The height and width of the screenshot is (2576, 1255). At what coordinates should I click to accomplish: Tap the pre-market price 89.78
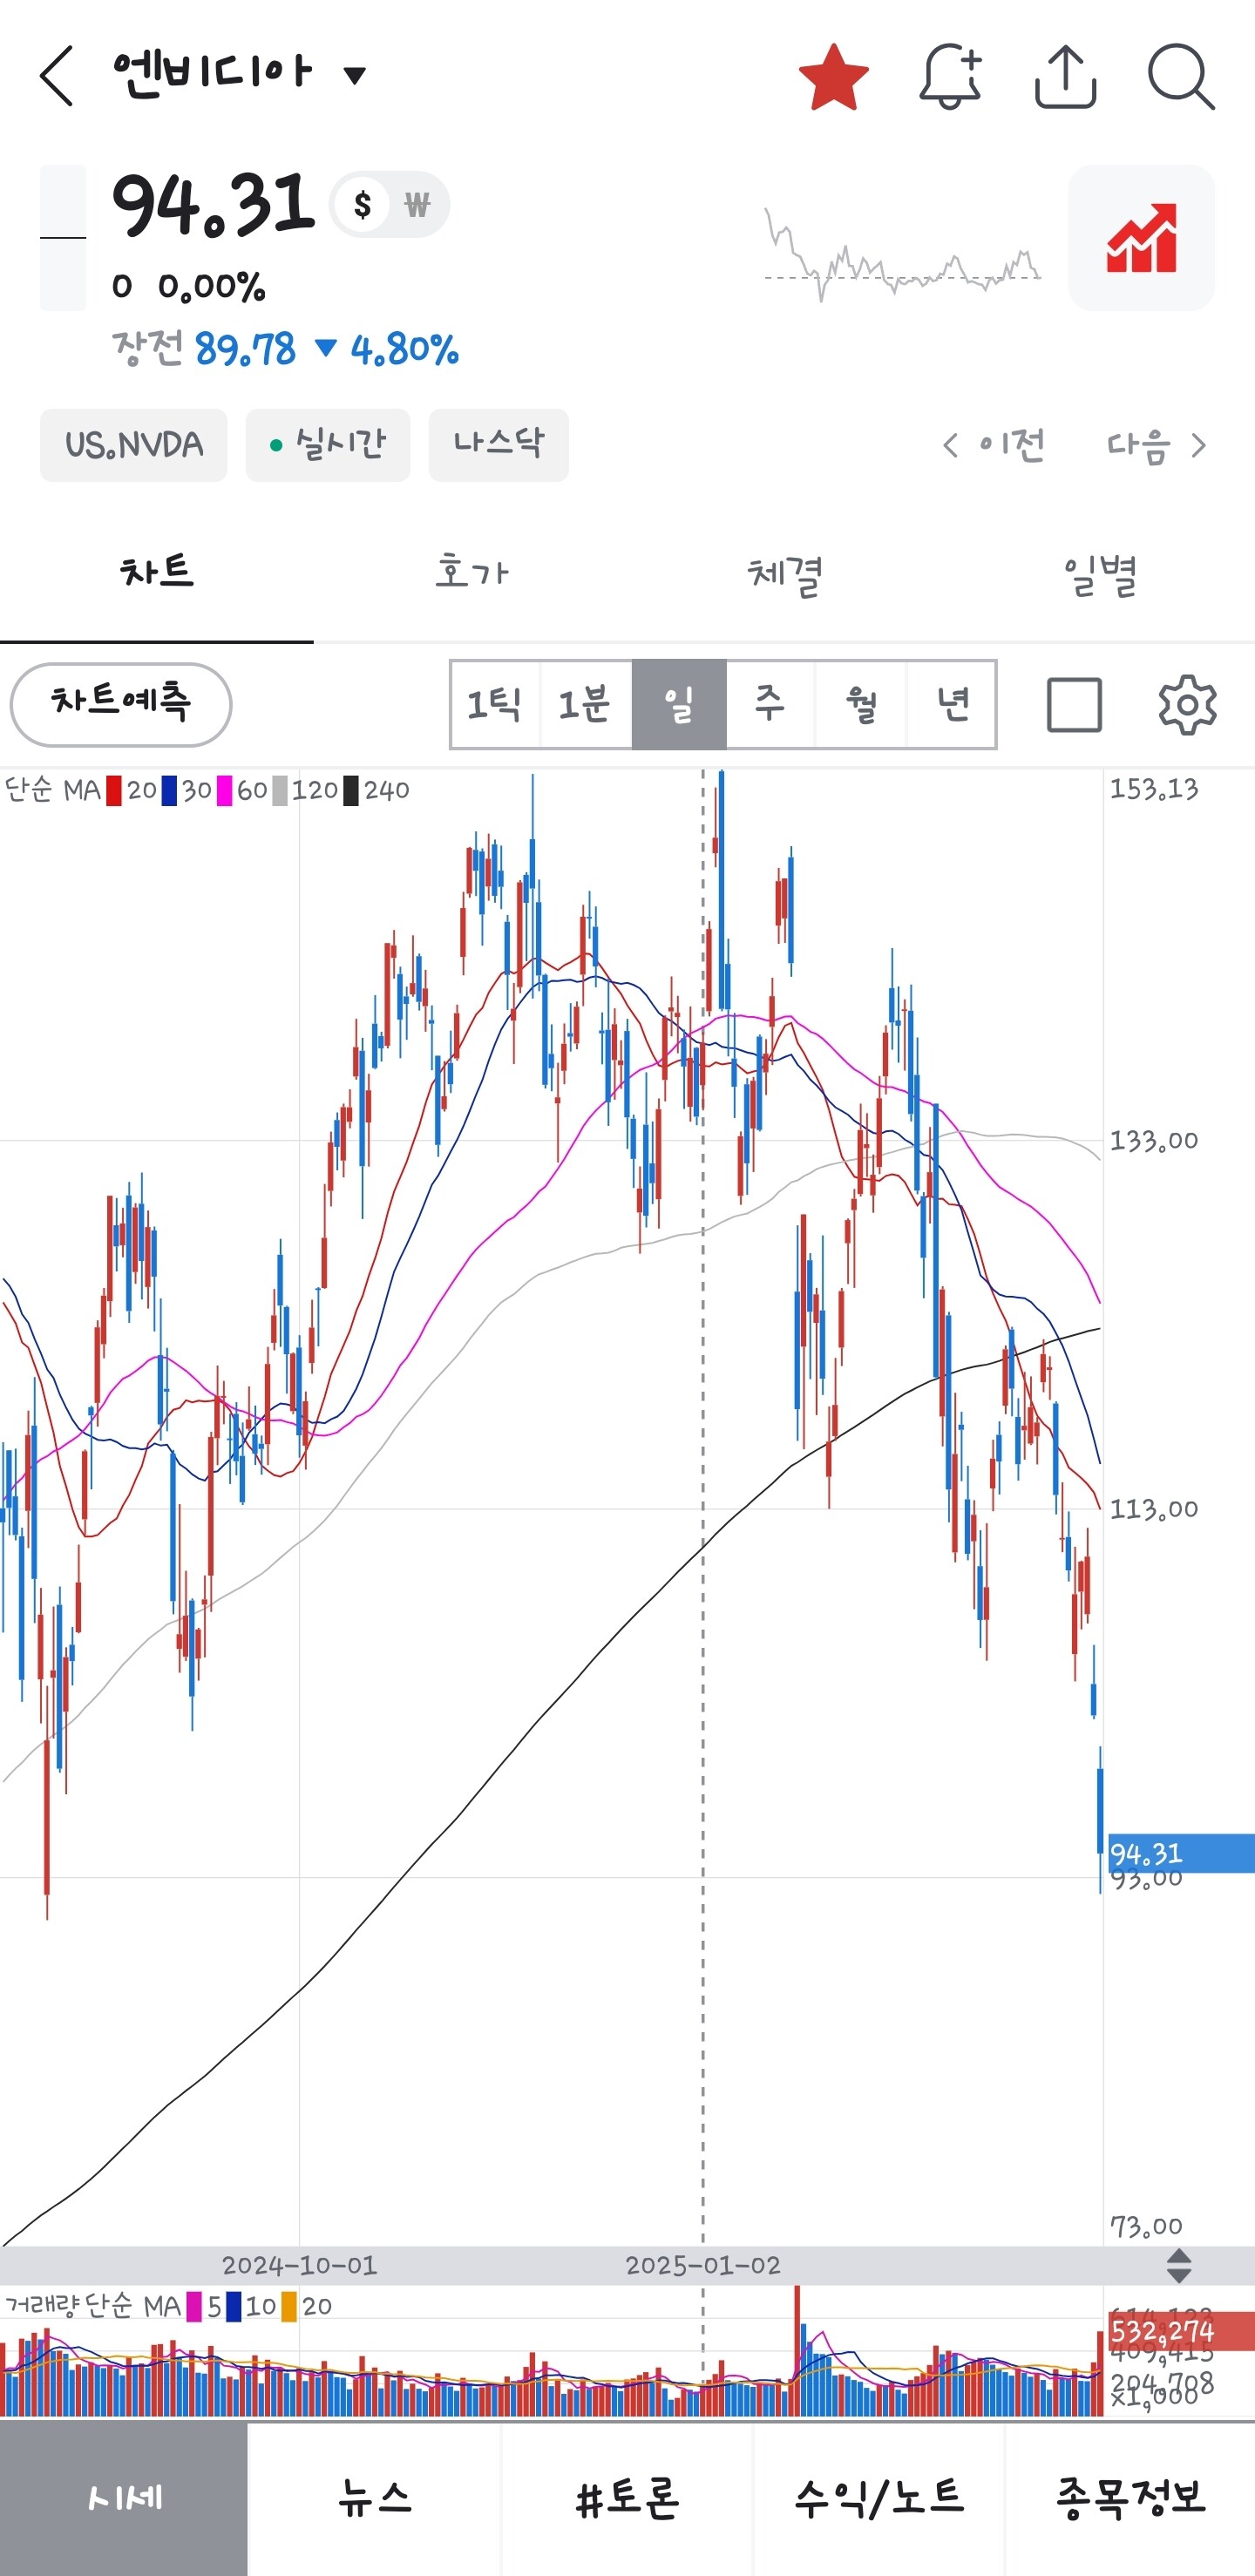pos(245,350)
